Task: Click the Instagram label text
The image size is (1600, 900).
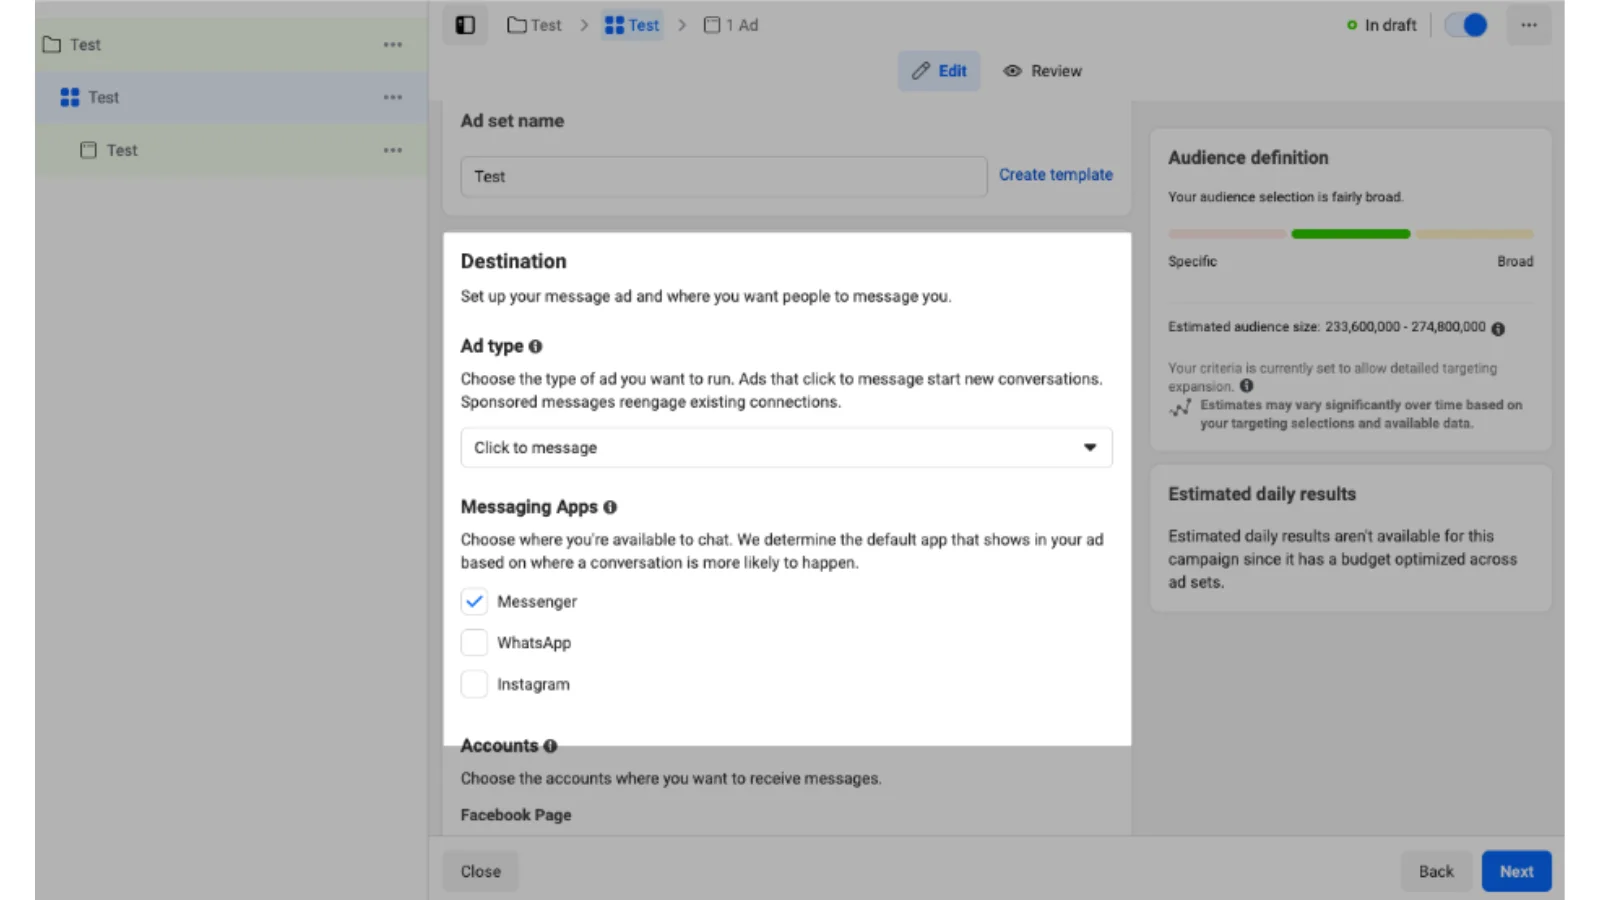Action: (533, 684)
